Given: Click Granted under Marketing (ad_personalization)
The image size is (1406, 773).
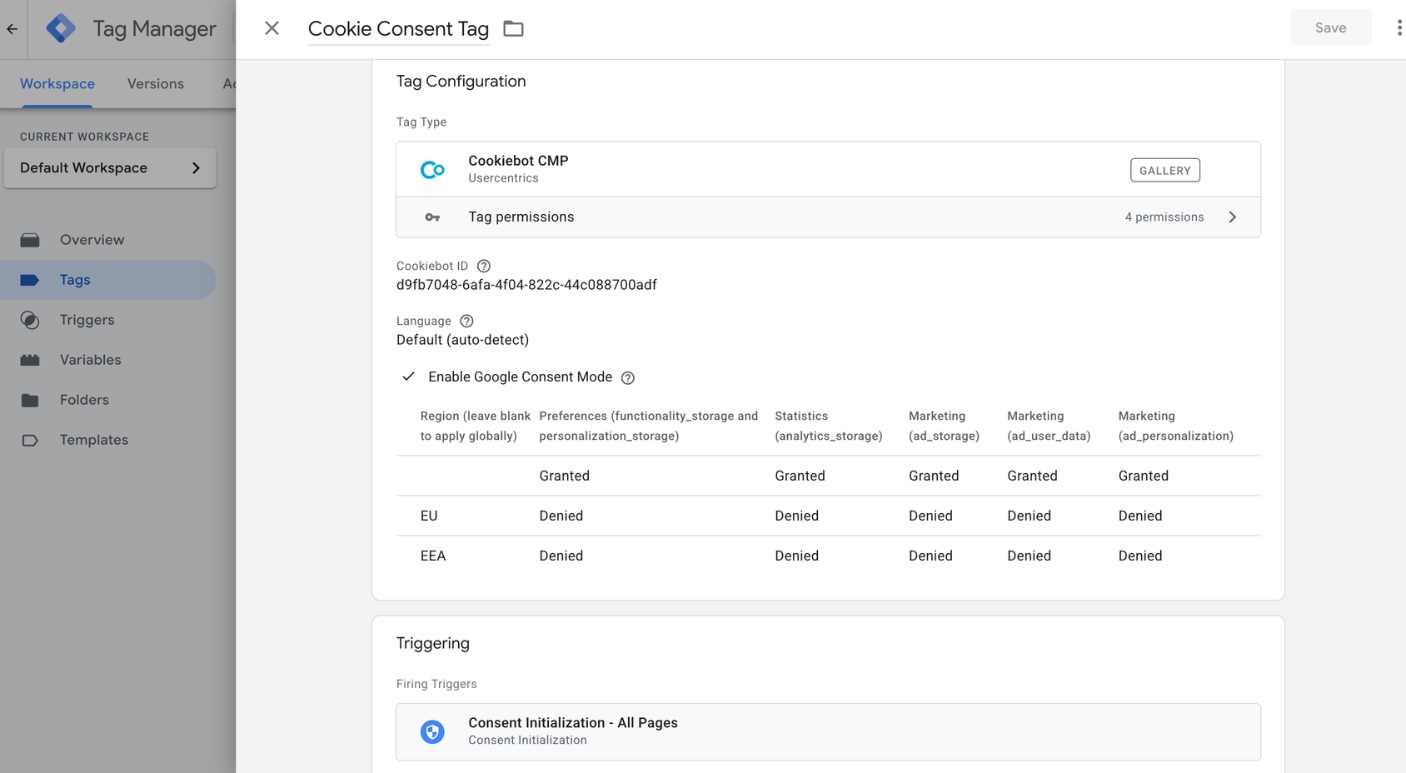Looking at the screenshot, I should pos(1144,476).
